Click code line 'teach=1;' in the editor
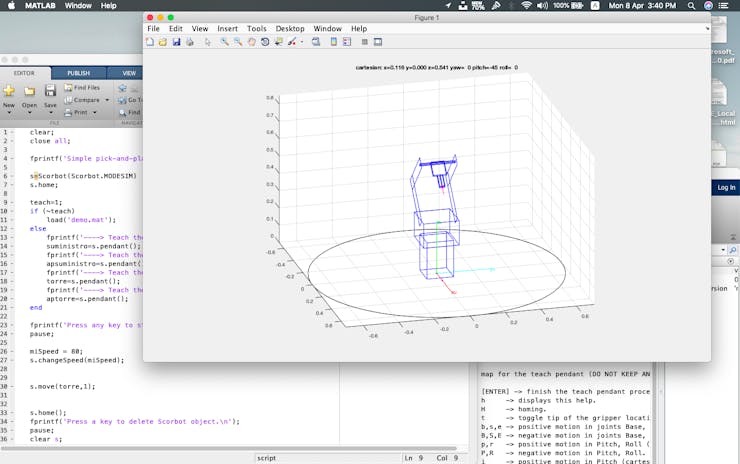This screenshot has width=740, height=464. click(x=46, y=202)
